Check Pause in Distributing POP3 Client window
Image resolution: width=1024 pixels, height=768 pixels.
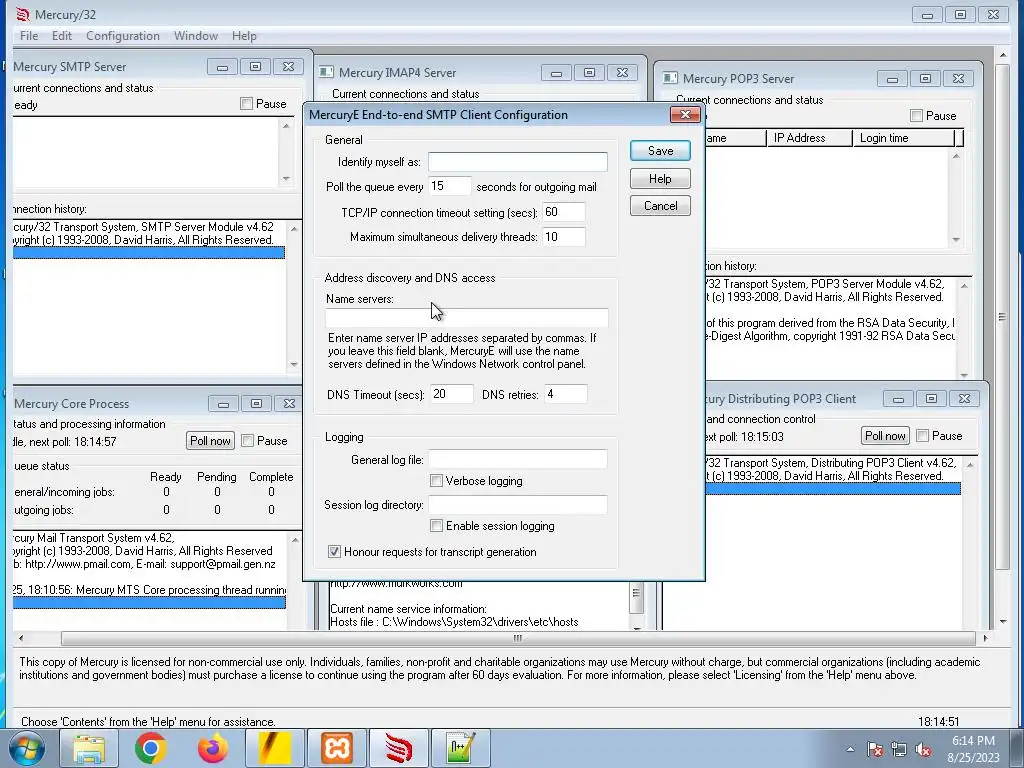coord(923,436)
